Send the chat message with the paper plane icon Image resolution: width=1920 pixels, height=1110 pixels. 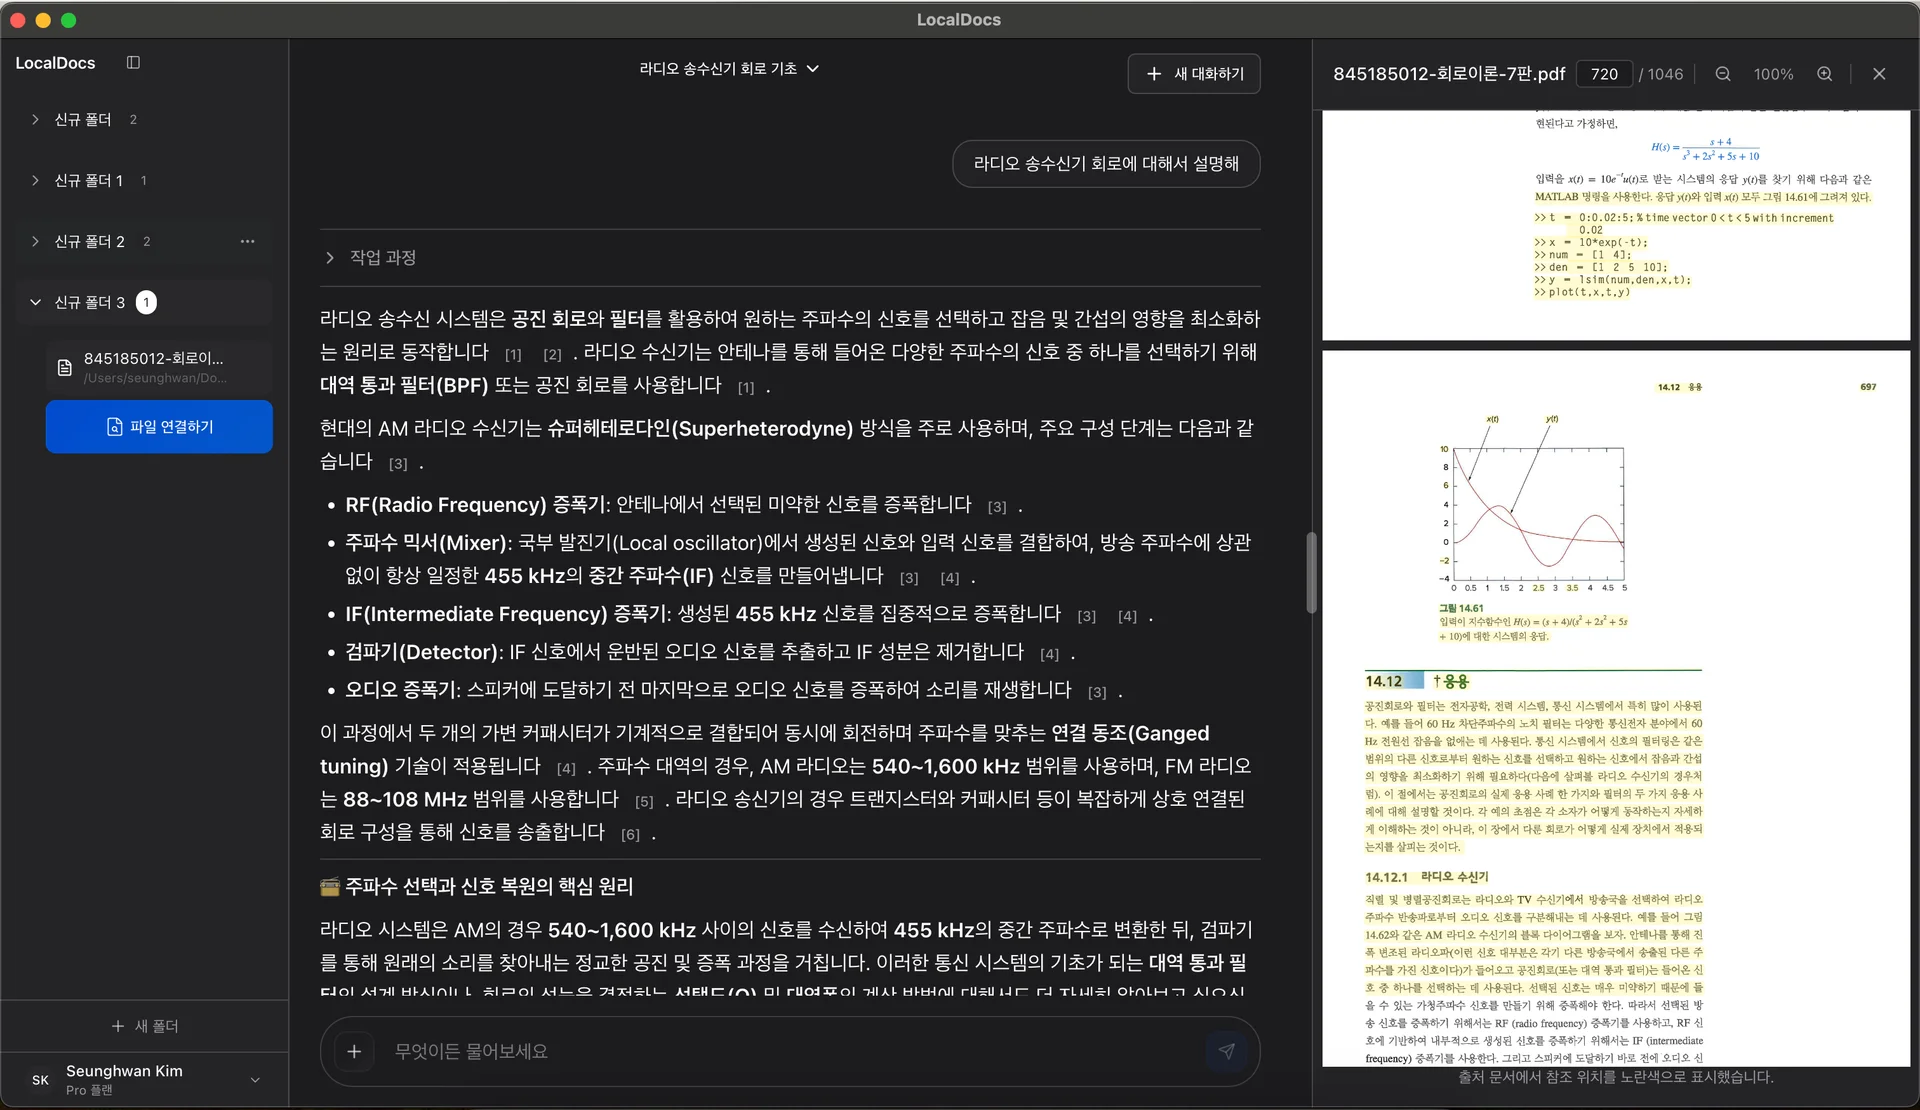pos(1227,1051)
